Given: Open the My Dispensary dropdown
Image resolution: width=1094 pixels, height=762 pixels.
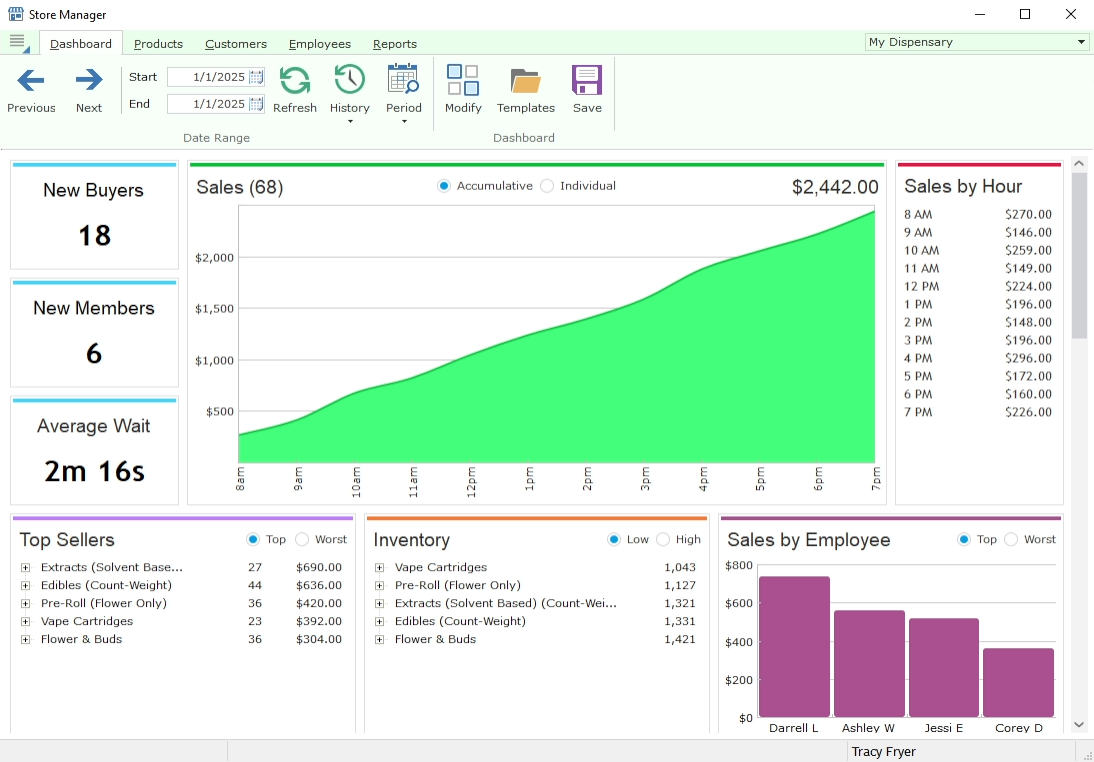Looking at the screenshot, I should (1081, 42).
